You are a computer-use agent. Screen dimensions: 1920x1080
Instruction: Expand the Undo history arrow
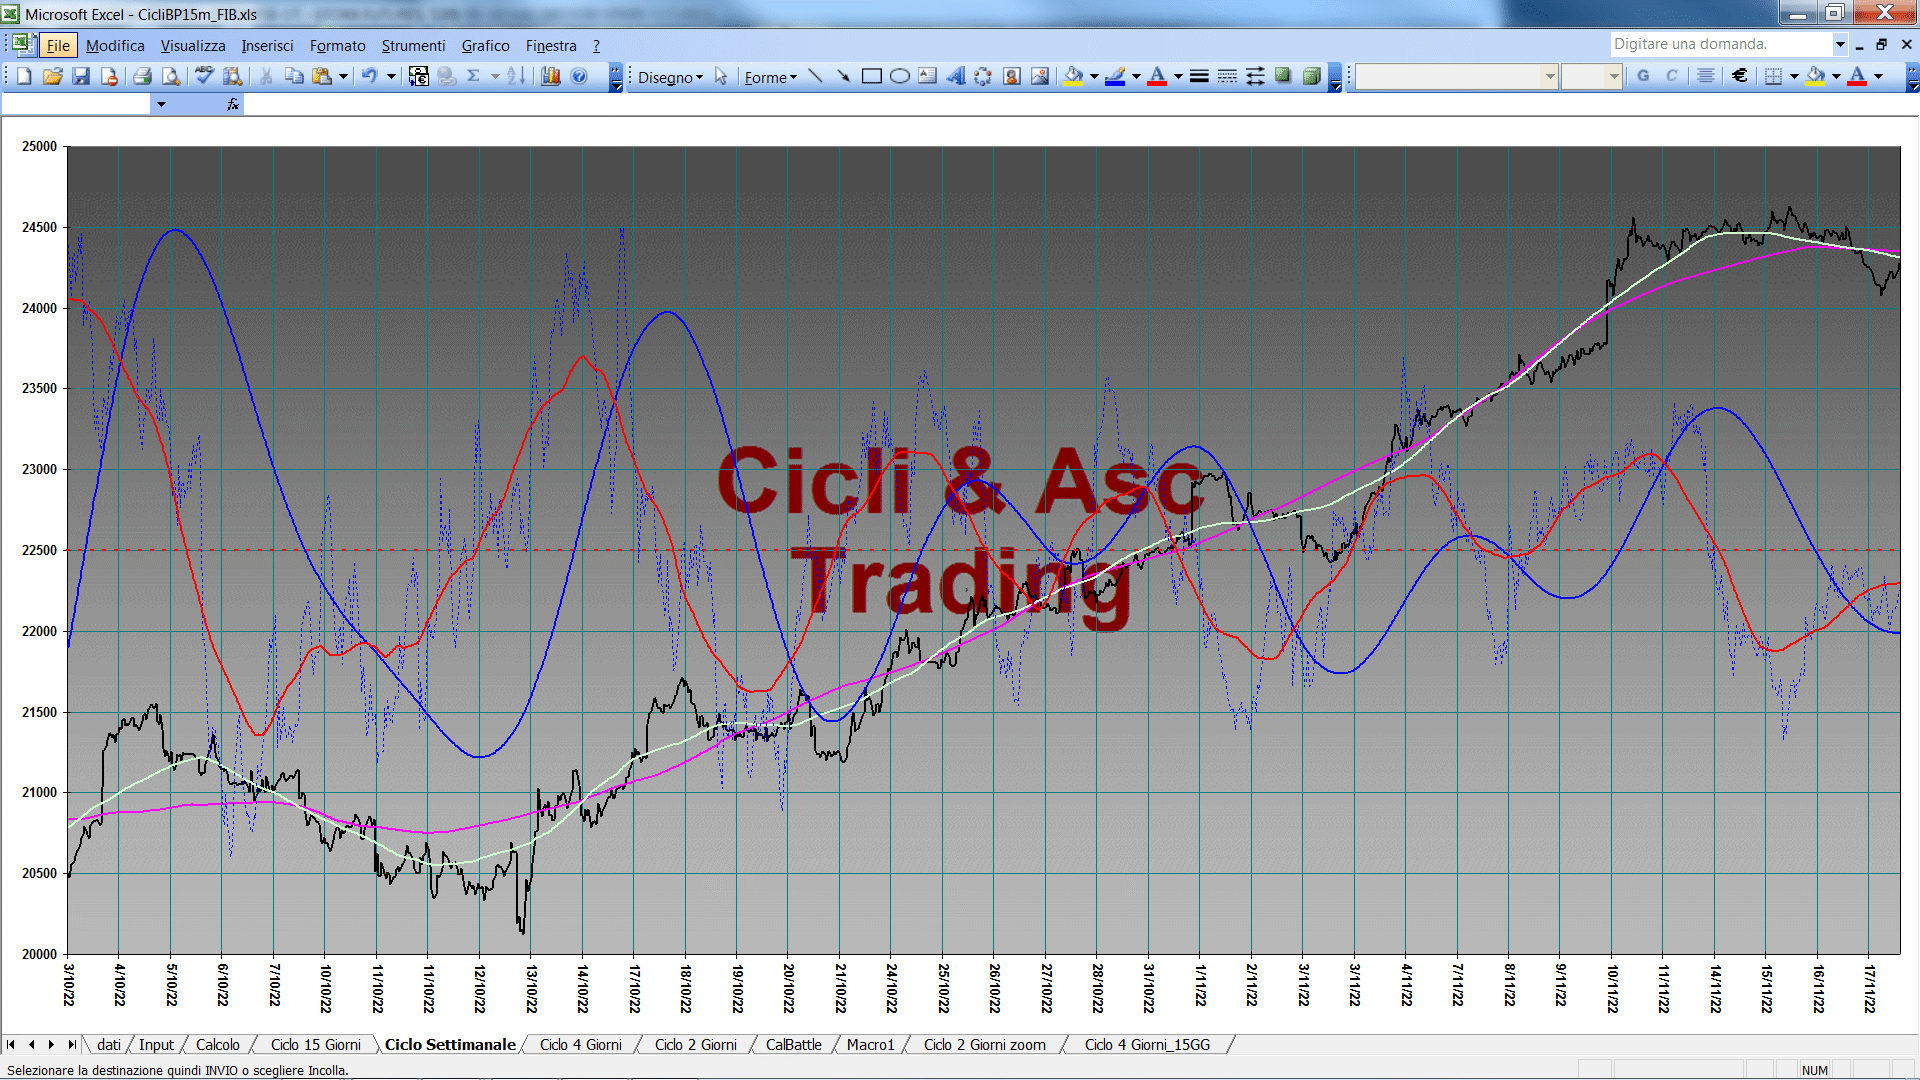click(x=391, y=76)
